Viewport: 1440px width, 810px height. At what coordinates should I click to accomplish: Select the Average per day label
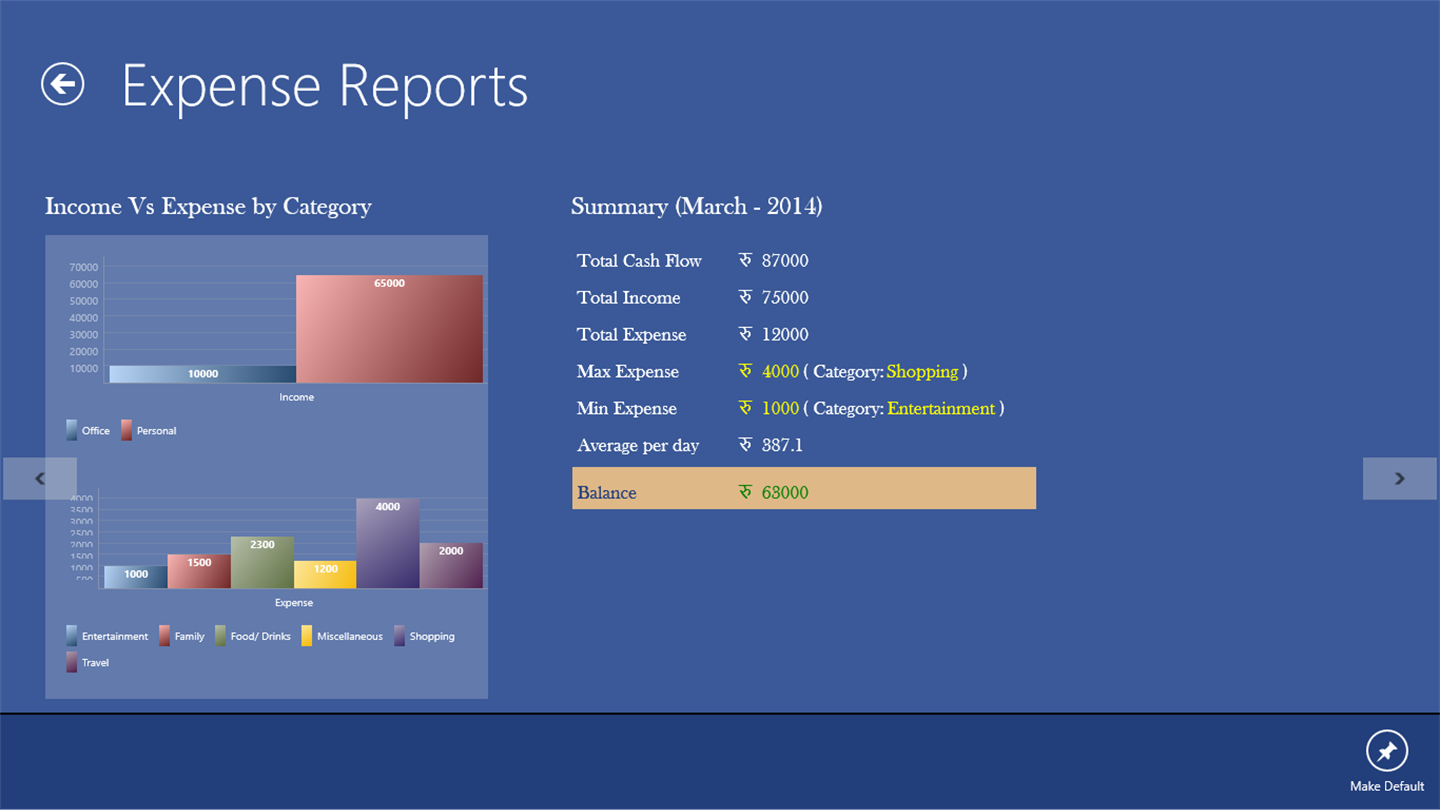coord(638,446)
